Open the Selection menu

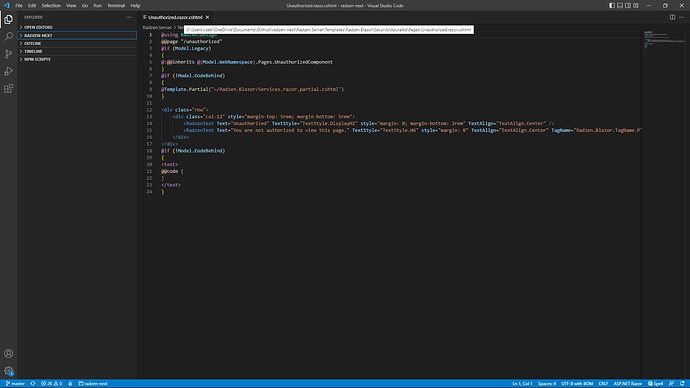pyautogui.click(x=51, y=6)
